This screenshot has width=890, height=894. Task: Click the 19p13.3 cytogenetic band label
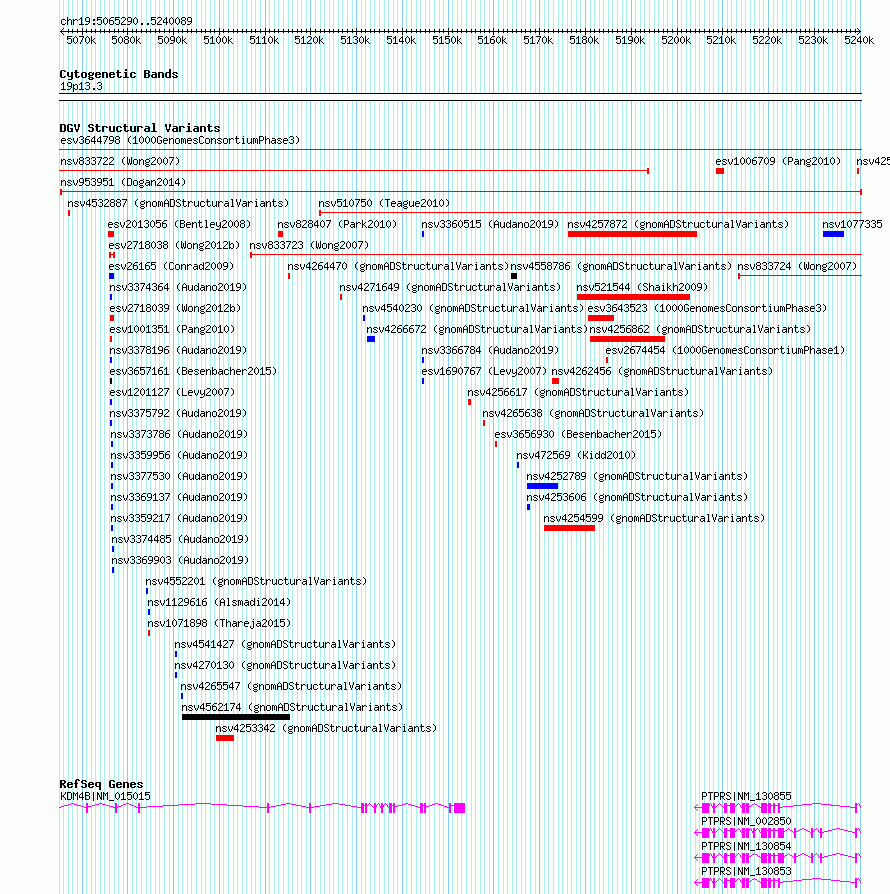[81, 87]
